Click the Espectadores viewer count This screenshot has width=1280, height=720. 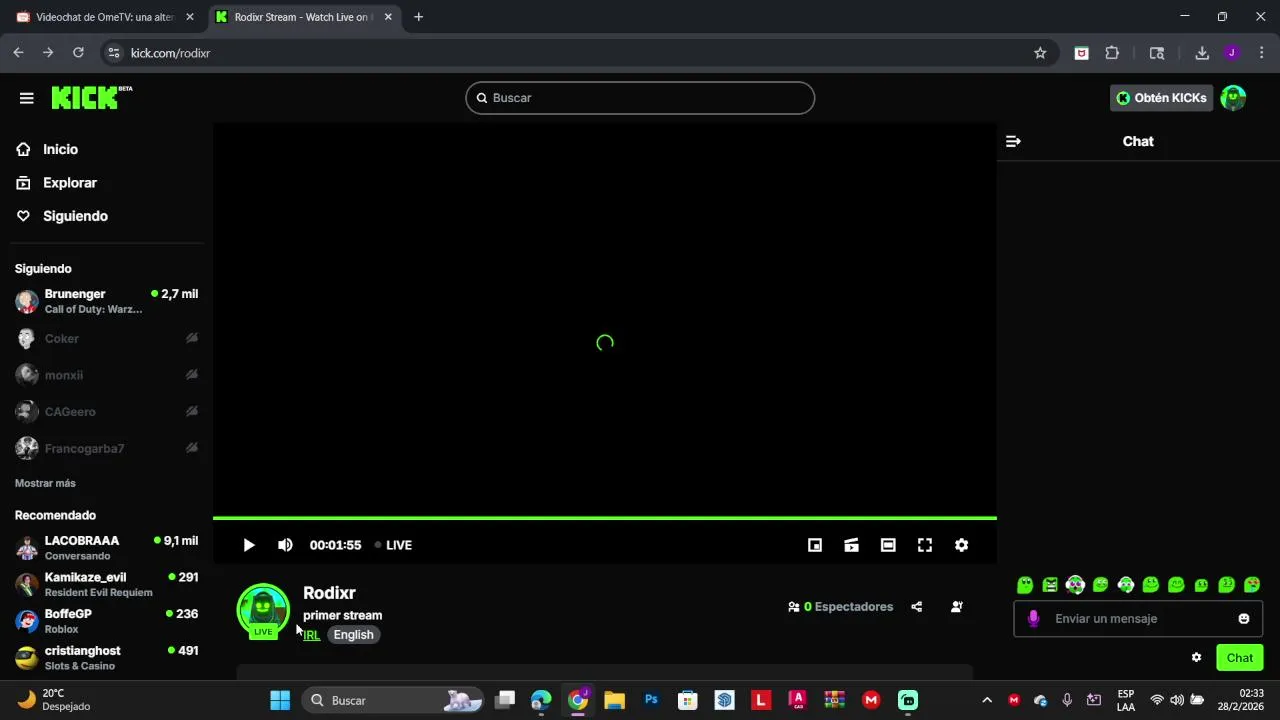841,607
